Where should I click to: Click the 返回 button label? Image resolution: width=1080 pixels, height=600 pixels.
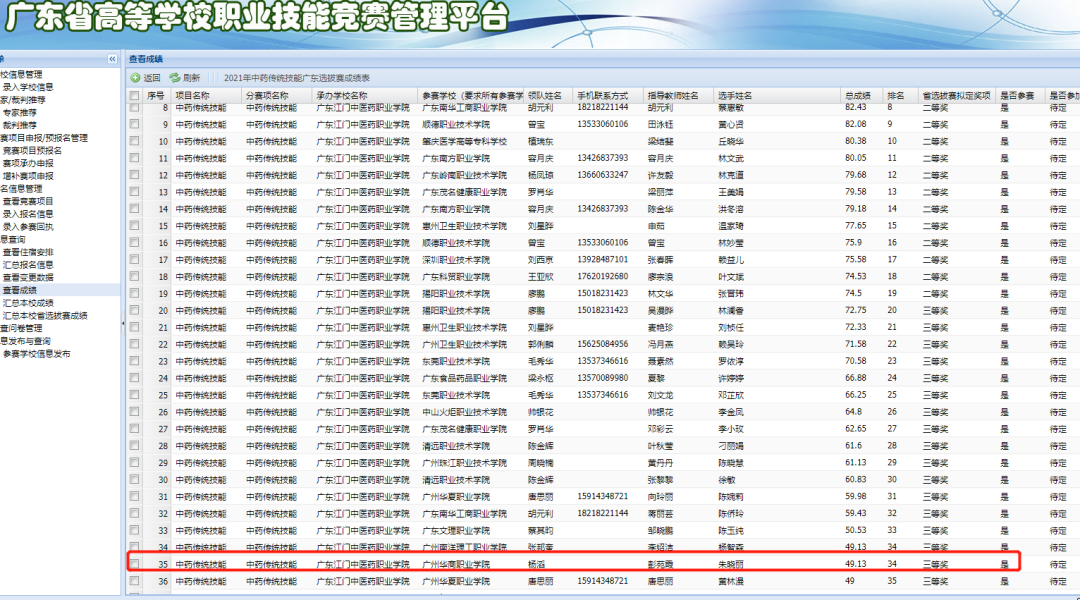[x=152, y=77]
